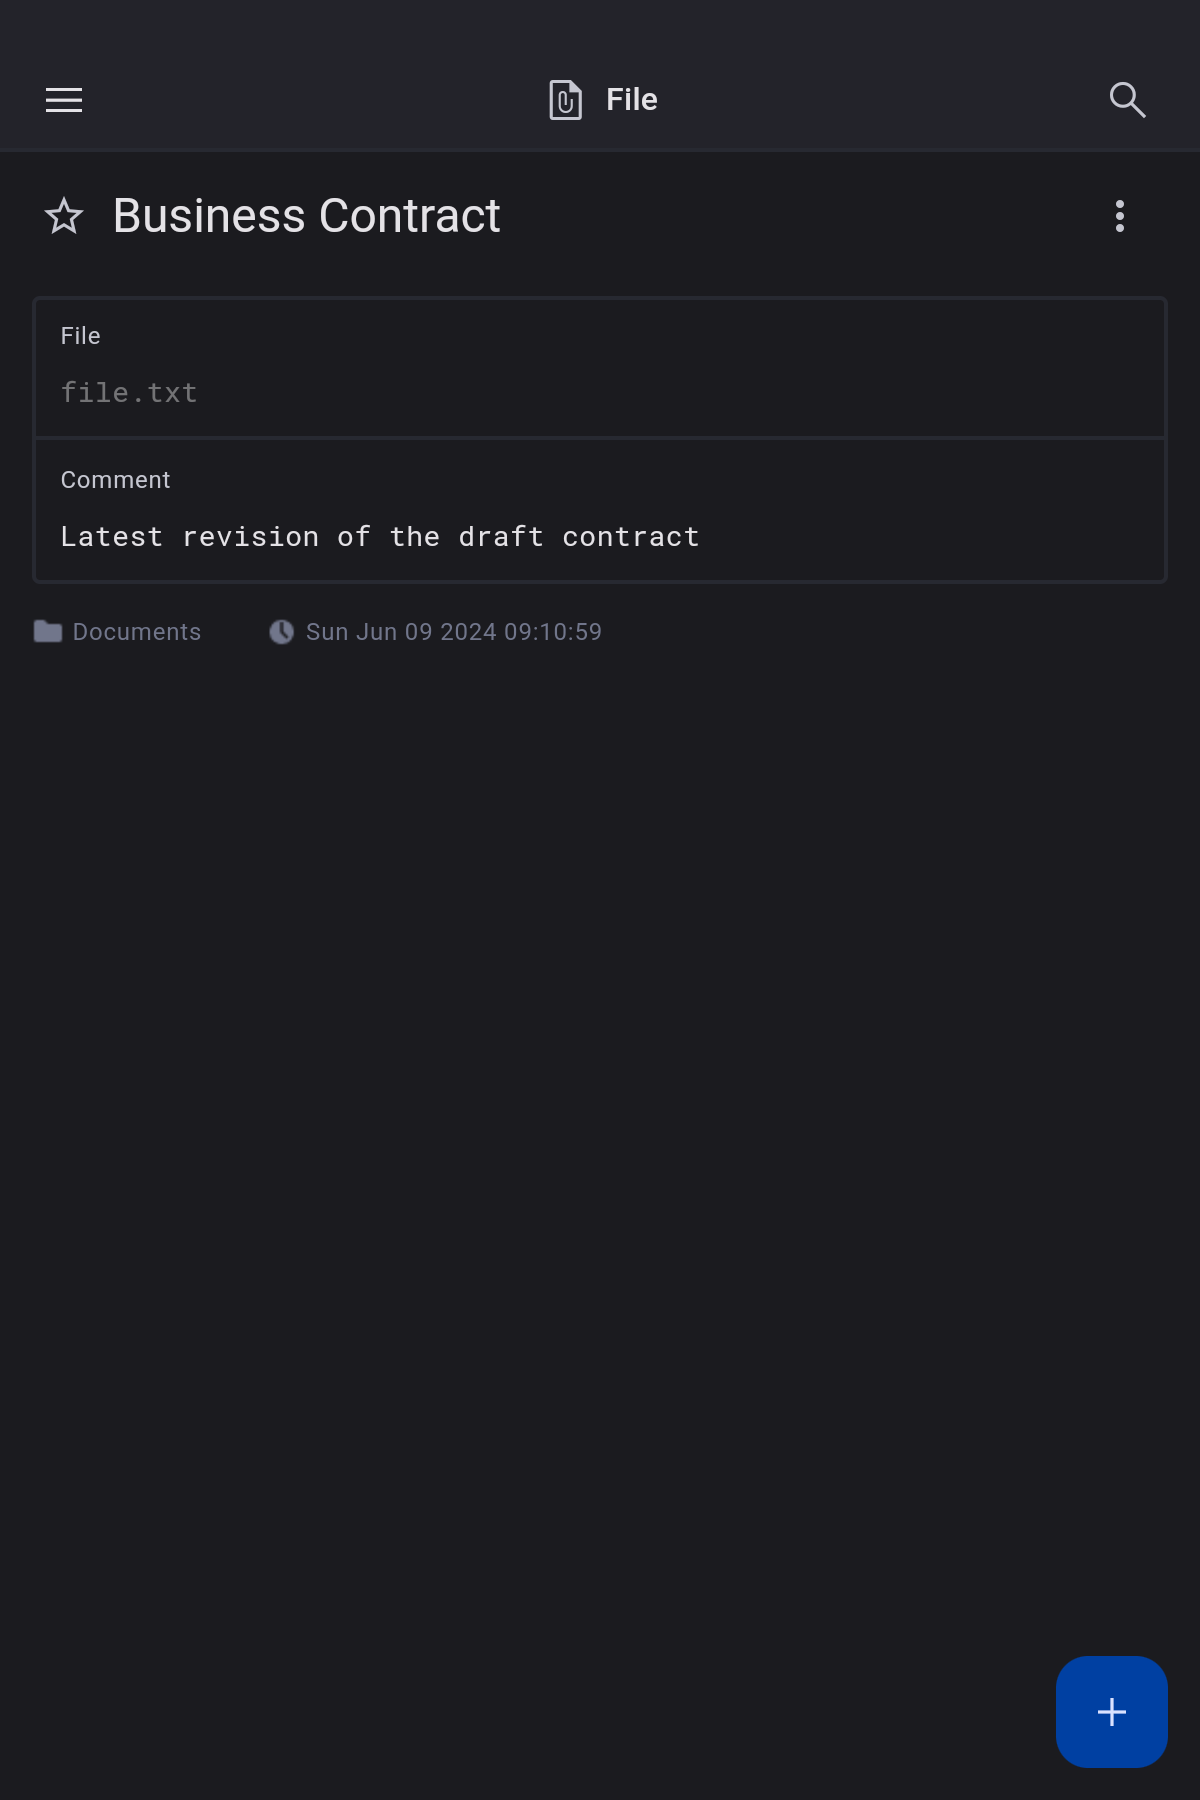
Task: Click the file attachment icon in header
Action: [x=565, y=100]
